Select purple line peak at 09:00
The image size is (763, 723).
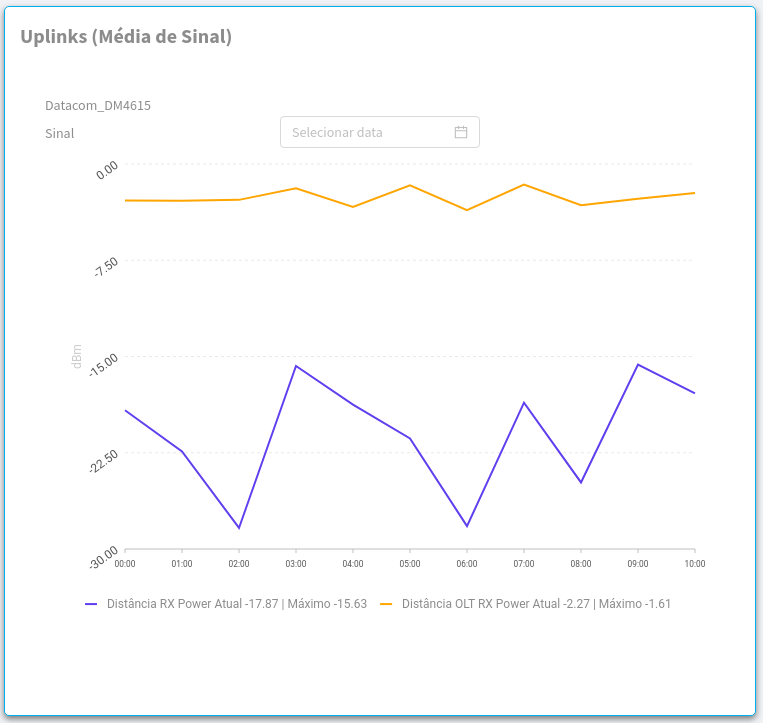tap(638, 364)
